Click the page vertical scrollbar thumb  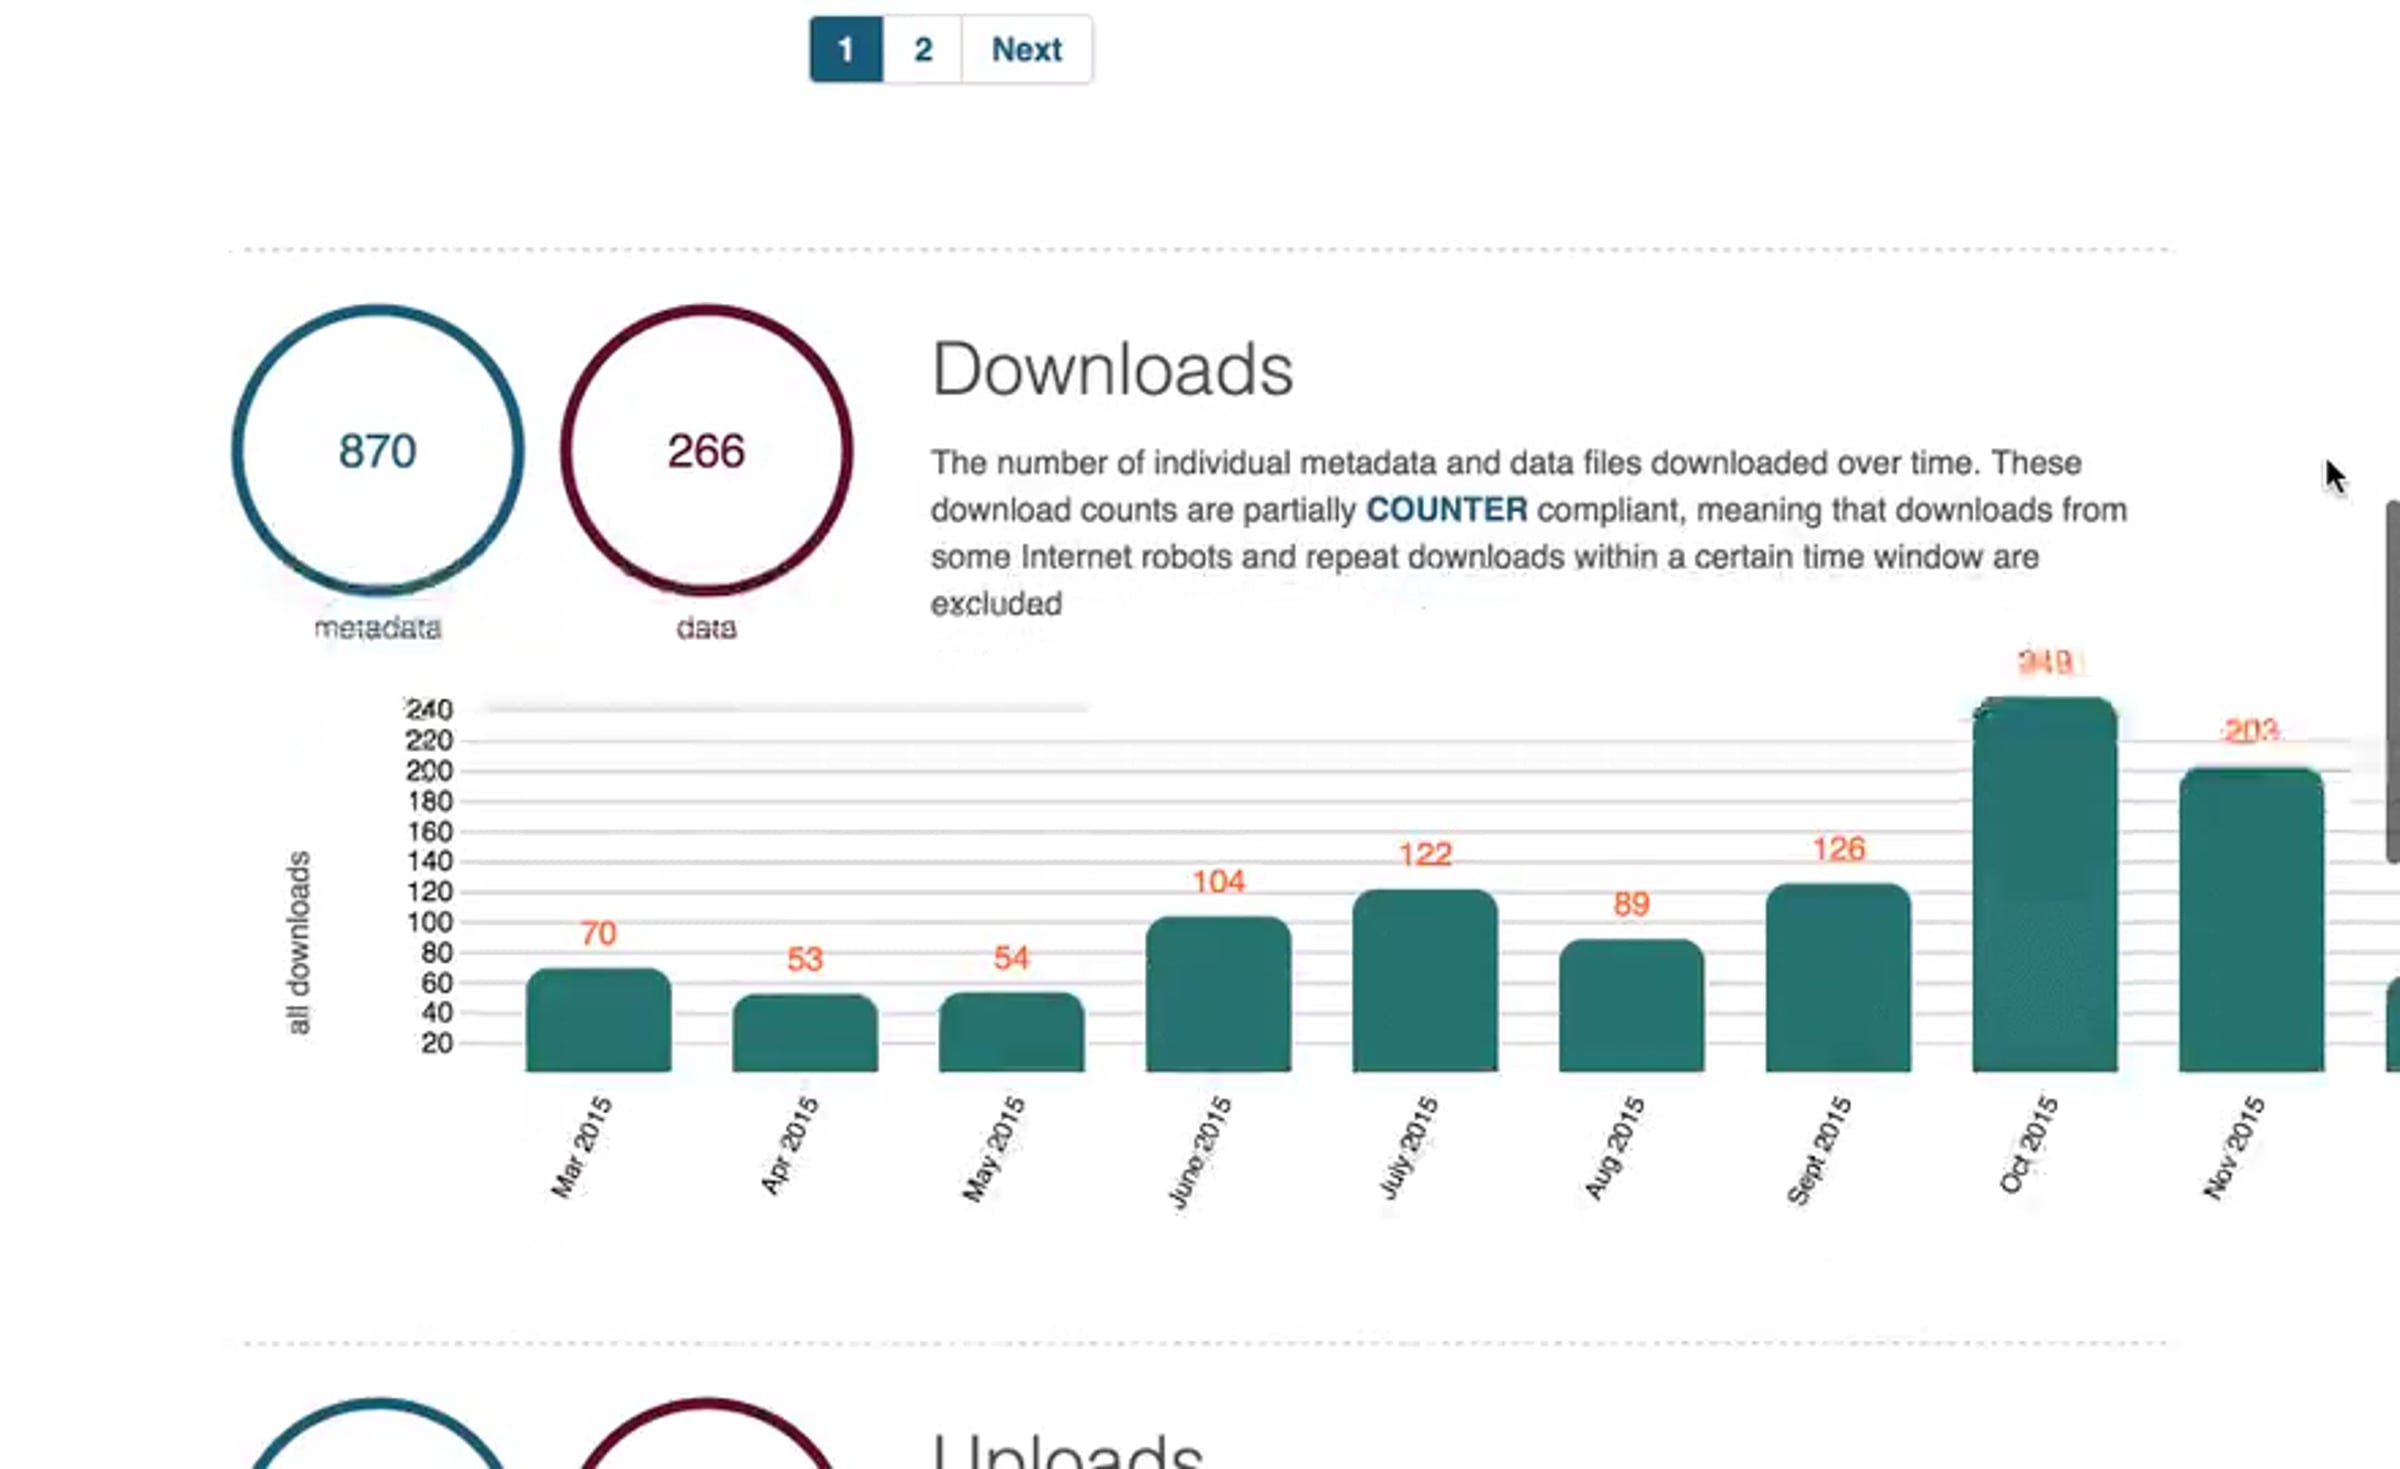2392,680
